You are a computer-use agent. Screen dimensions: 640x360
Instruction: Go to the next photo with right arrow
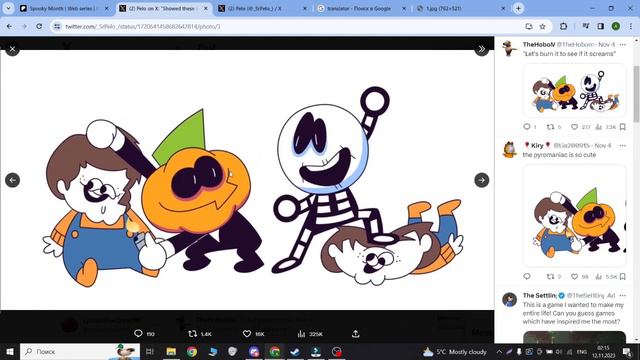click(482, 180)
